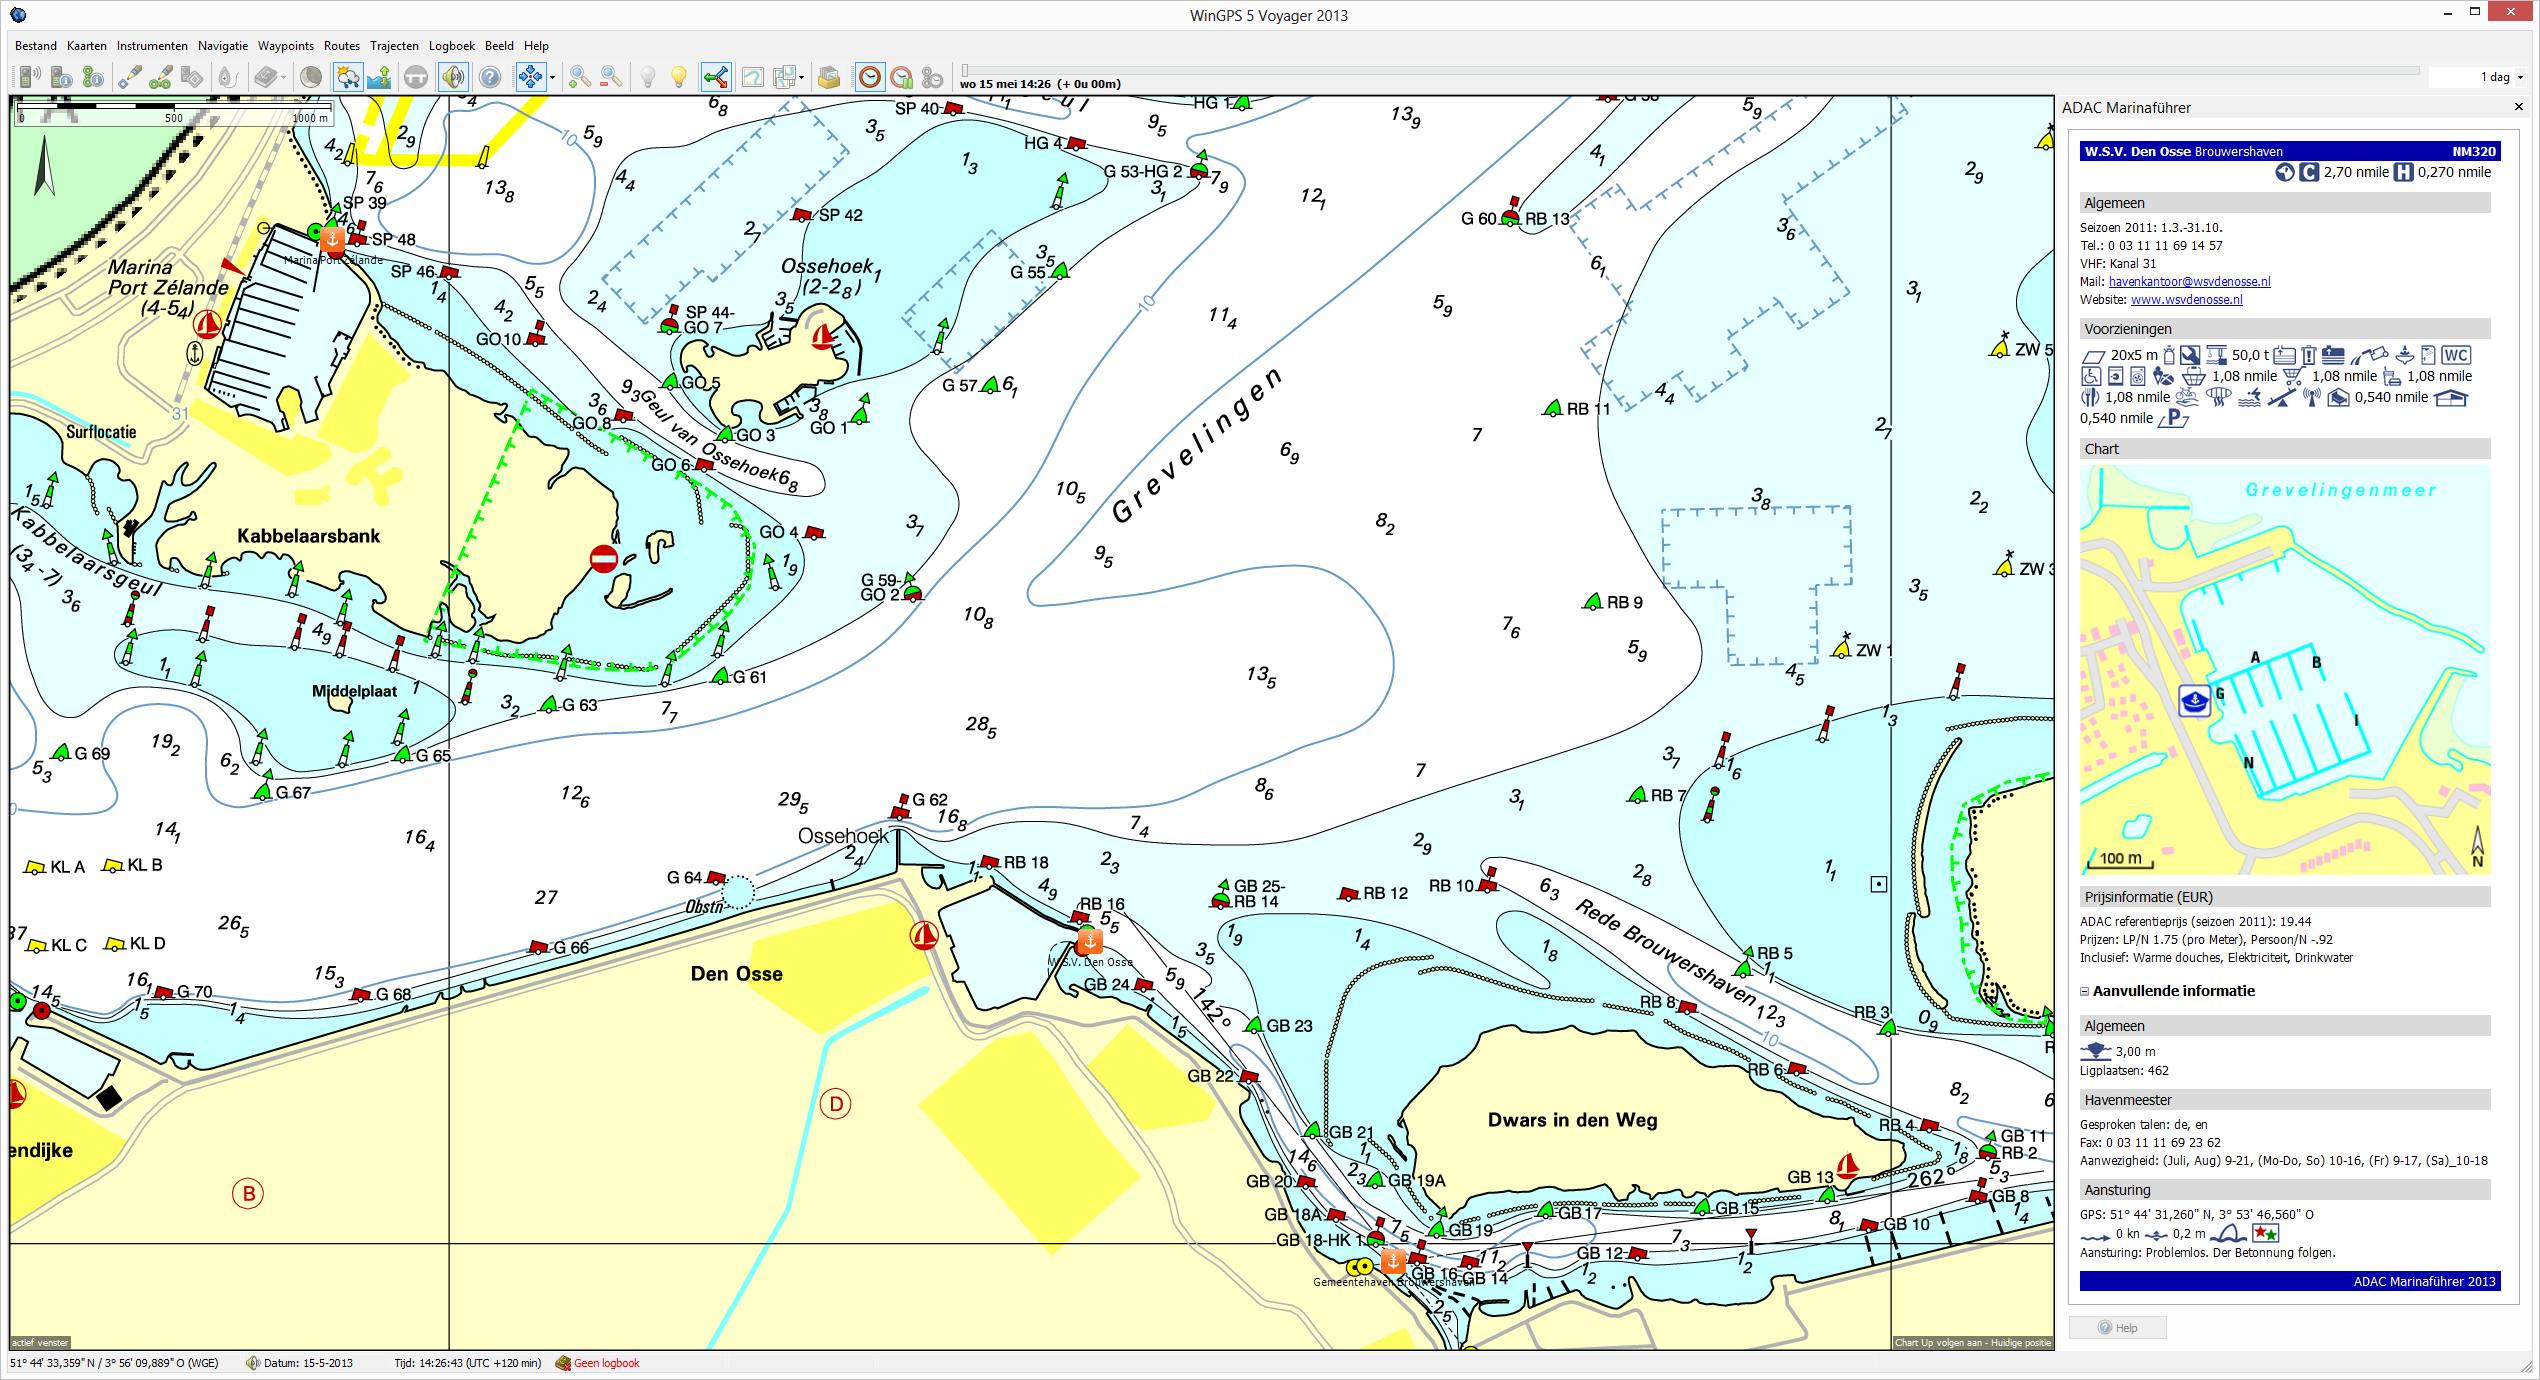This screenshot has width=2540, height=1380.
Task: Toggle center-on-position blue arrows button
Action: tap(529, 77)
